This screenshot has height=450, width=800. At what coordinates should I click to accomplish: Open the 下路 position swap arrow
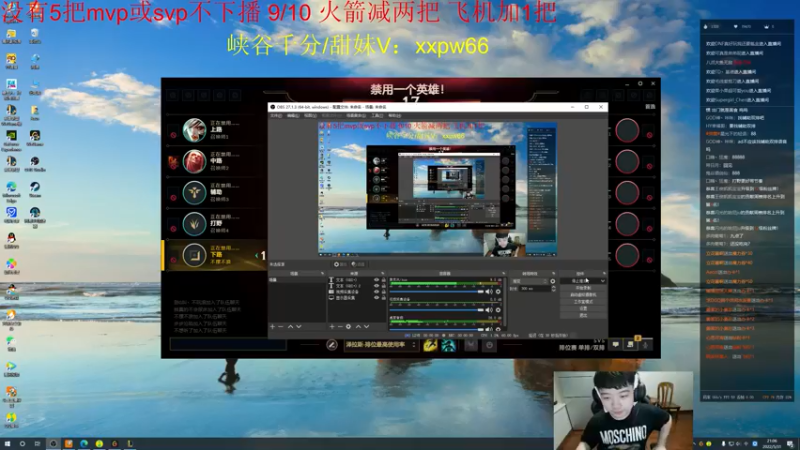[x=256, y=255]
